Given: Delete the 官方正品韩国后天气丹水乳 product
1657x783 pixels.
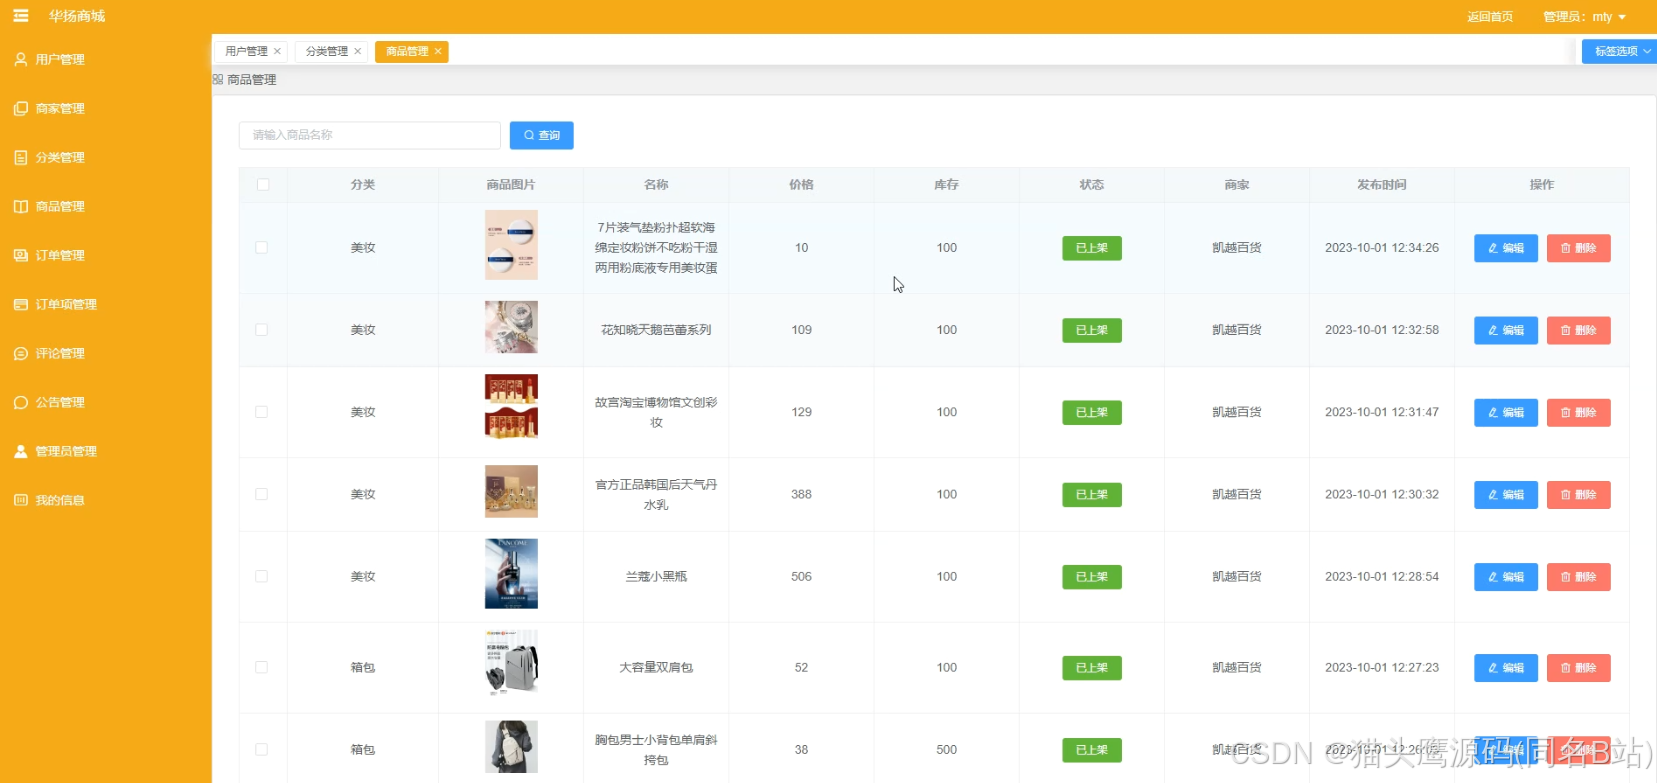Looking at the screenshot, I should [x=1578, y=494].
